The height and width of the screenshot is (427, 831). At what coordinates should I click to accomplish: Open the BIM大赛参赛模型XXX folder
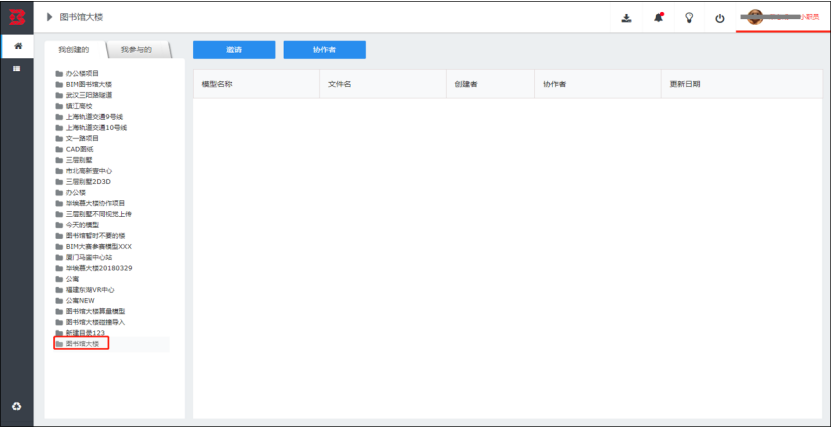point(94,246)
